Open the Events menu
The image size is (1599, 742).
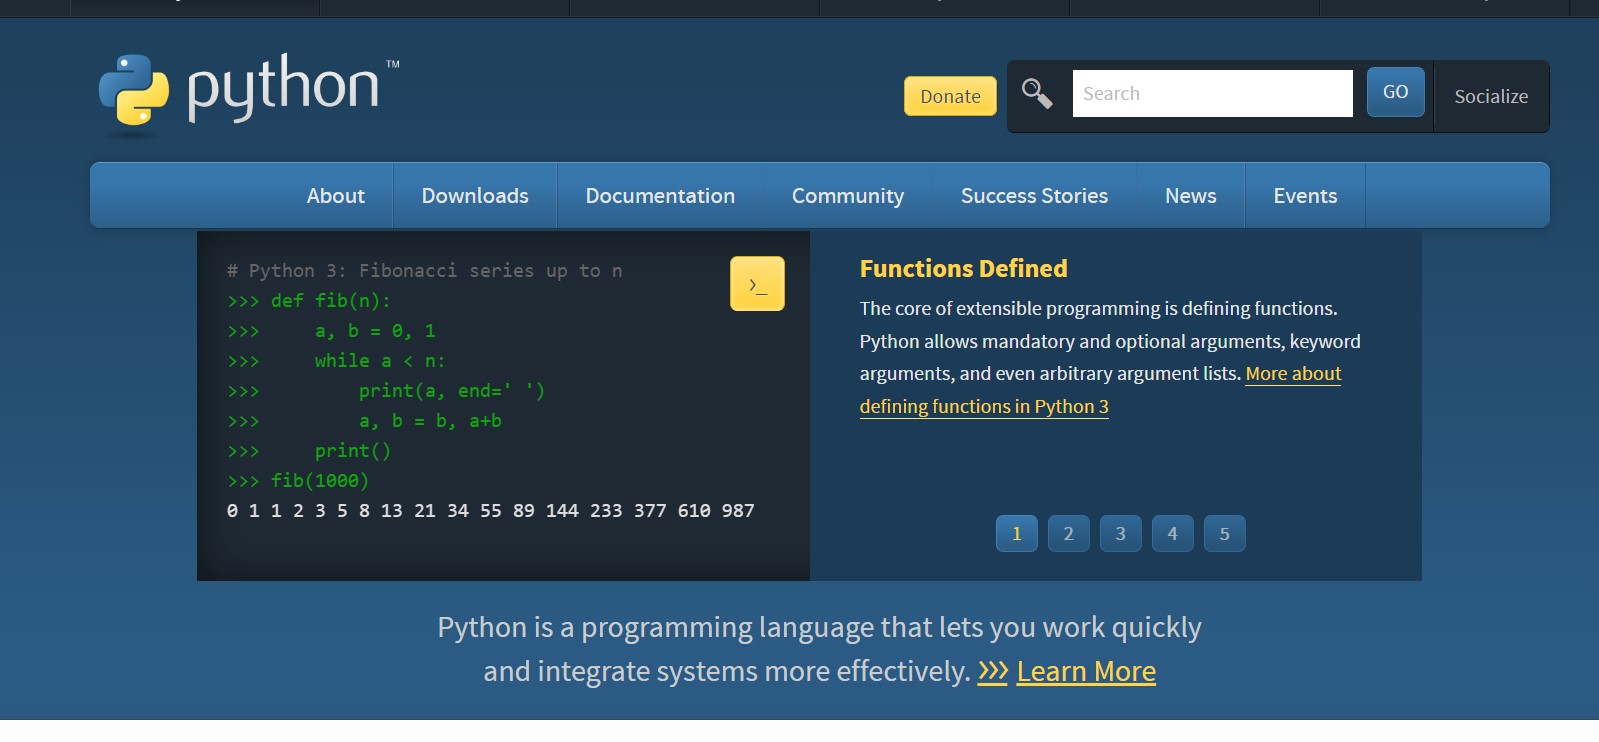[x=1305, y=196]
